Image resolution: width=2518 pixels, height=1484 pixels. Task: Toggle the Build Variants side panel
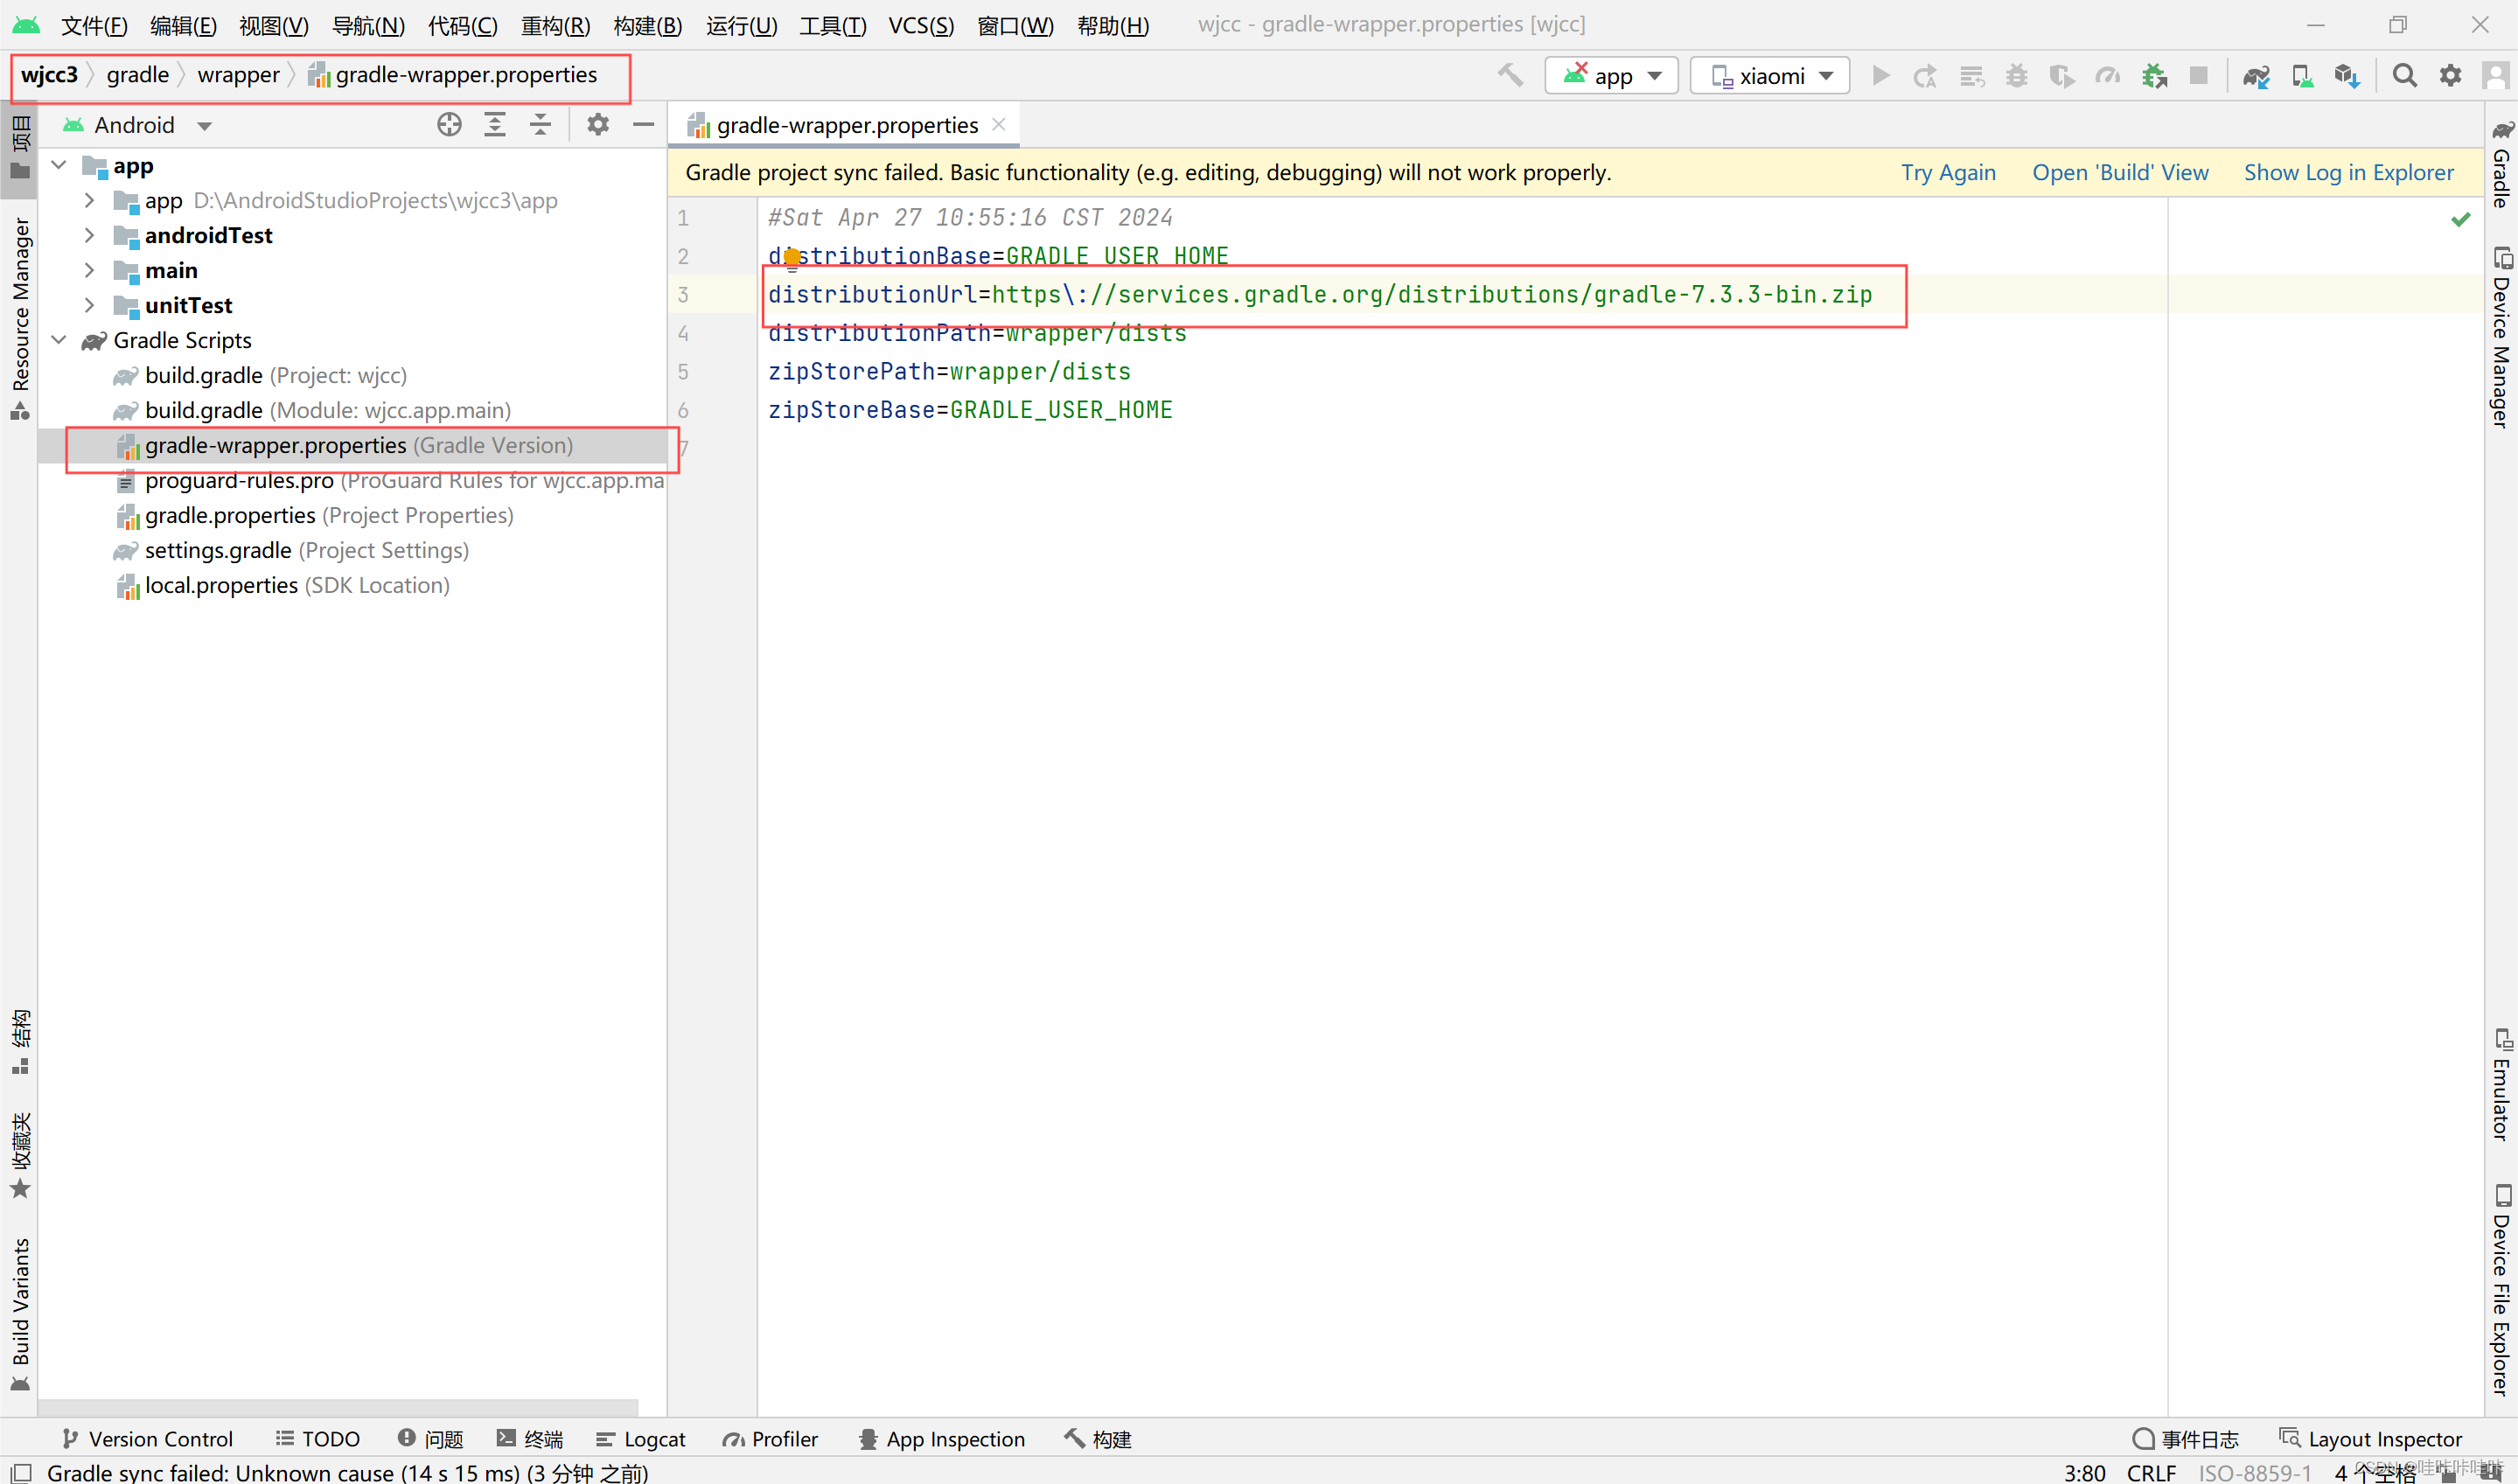20,1310
